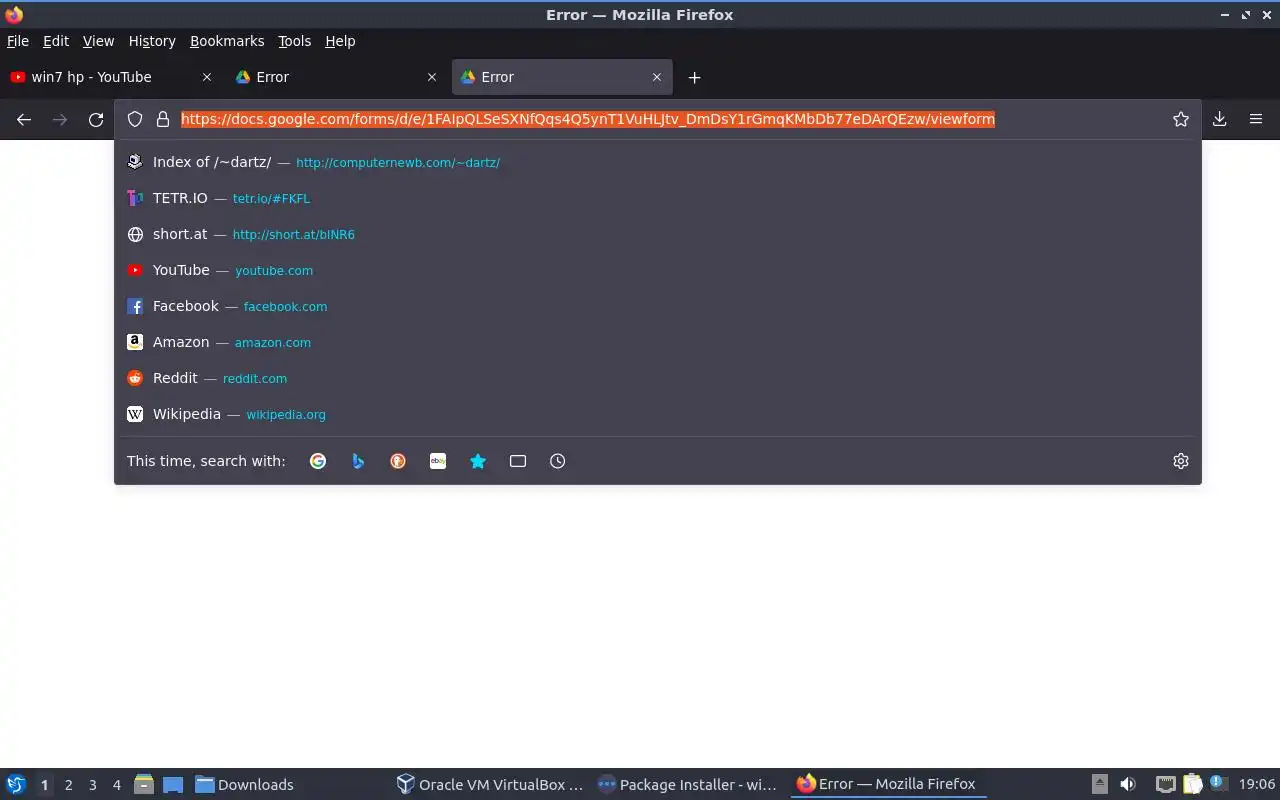Switch to the middle Error tab

tap(336, 77)
